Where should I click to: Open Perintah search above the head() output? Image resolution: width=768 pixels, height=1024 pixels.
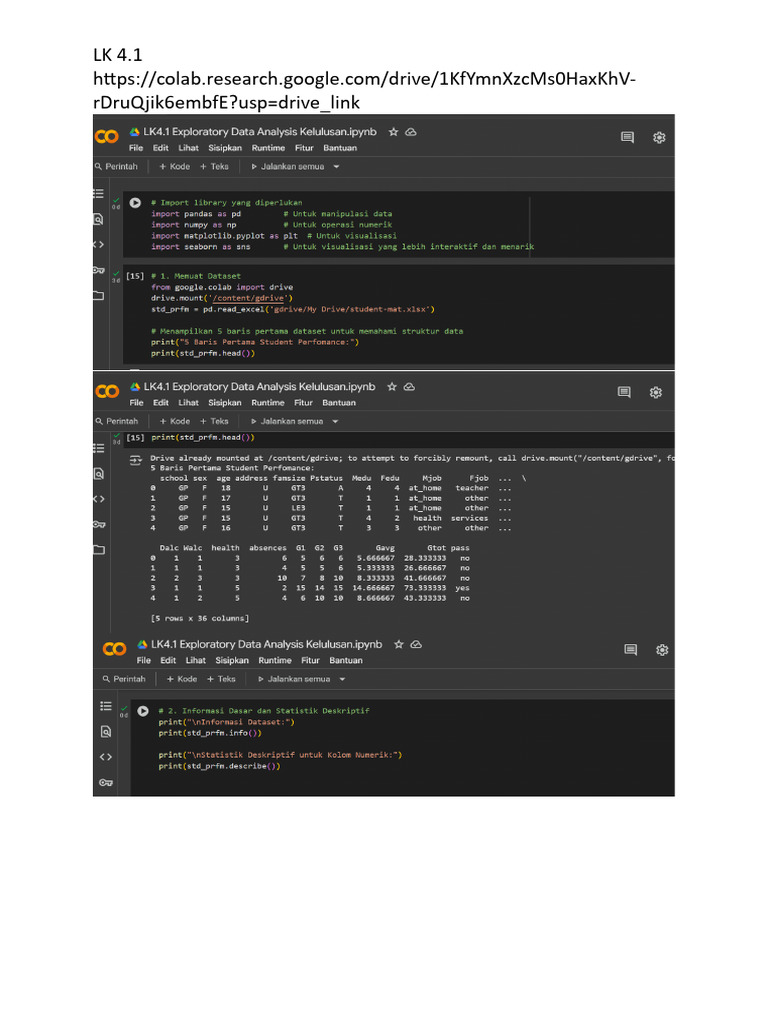click(117, 421)
